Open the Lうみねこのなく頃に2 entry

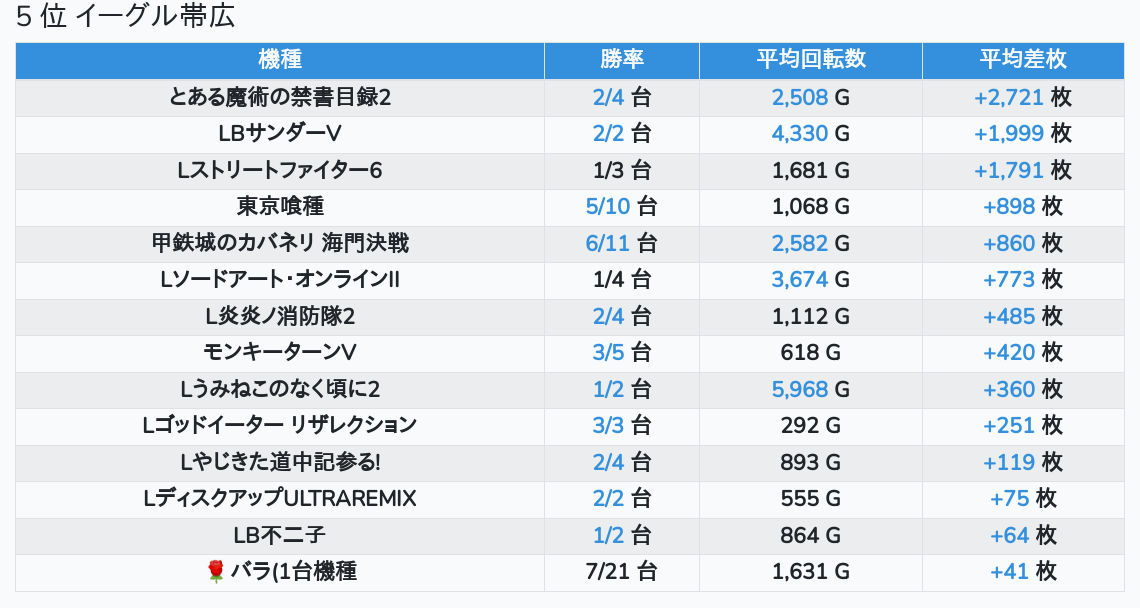[x=280, y=389]
